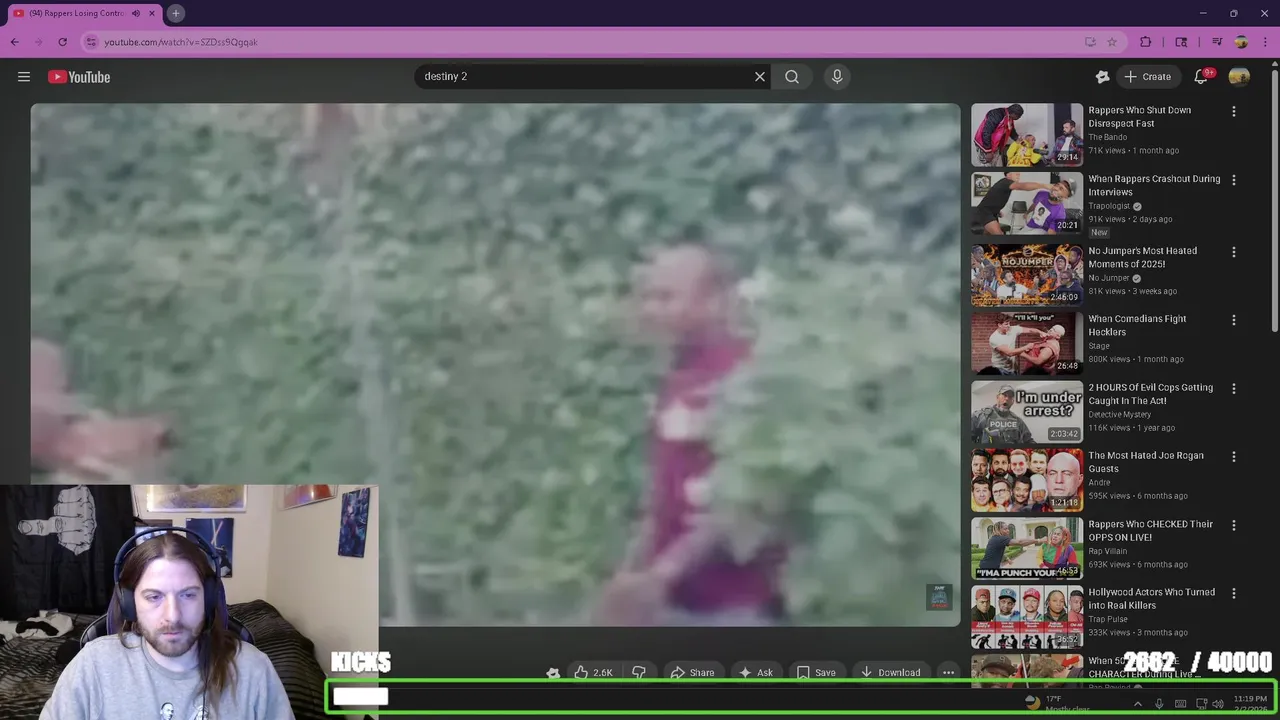Open menu for Hollywood Actors Who Turned video
The image size is (1280, 720).
coord(1233,593)
